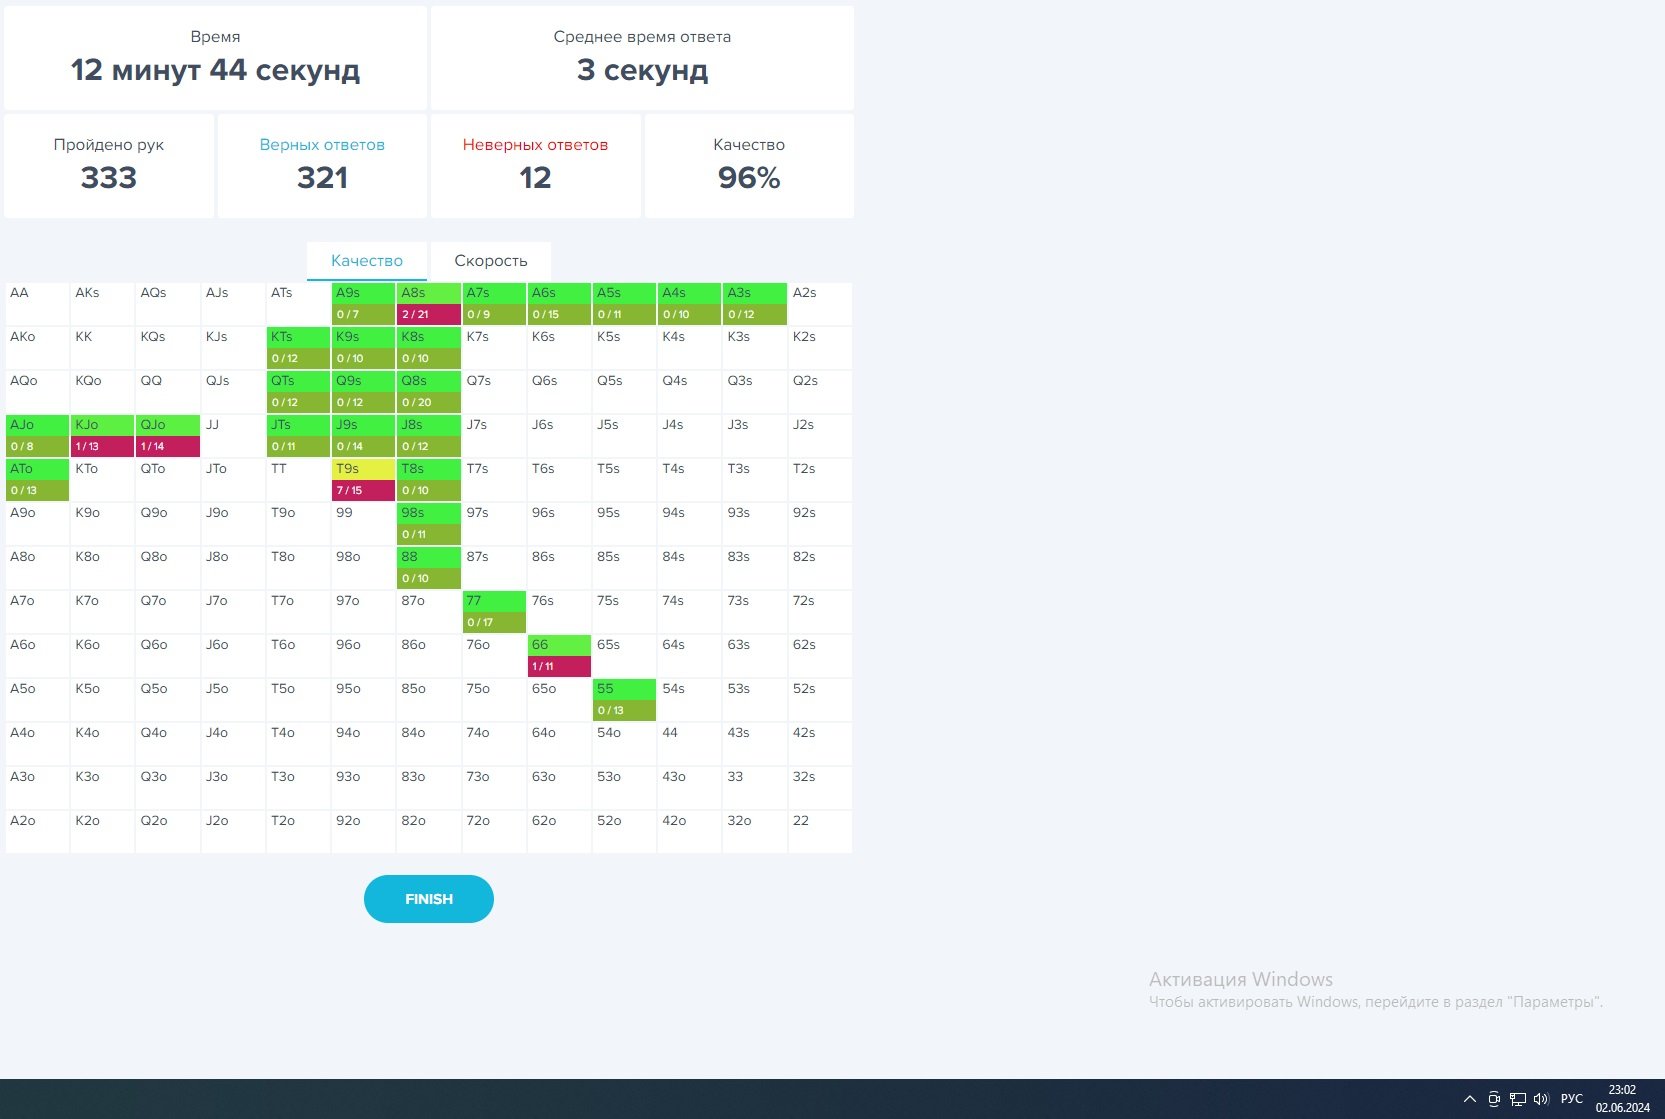Select the 72o cell
Image resolution: width=1665 pixels, height=1119 pixels.
[x=494, y=832]
